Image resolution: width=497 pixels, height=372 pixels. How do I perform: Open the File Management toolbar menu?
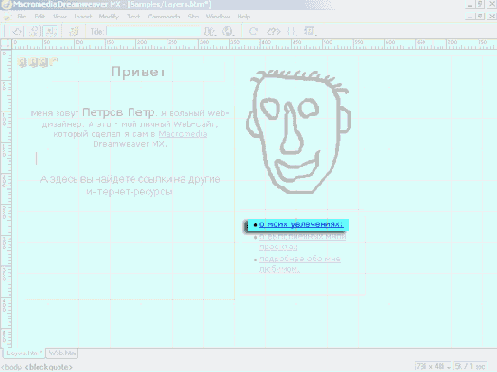pyautogui.click(x=210, y=31)
